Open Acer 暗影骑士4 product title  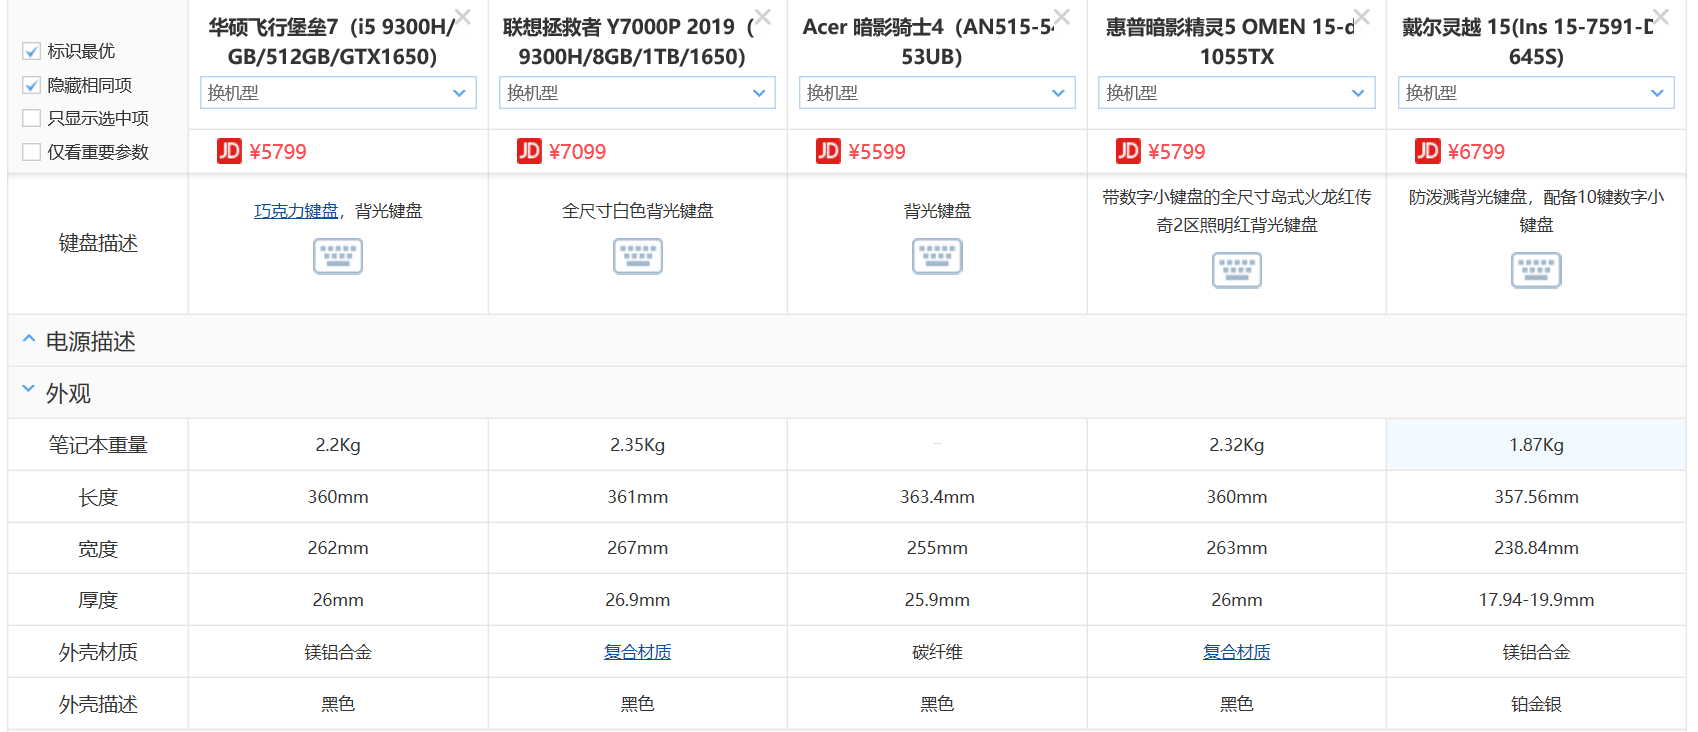pyautogui.click(x=930, y=42)
